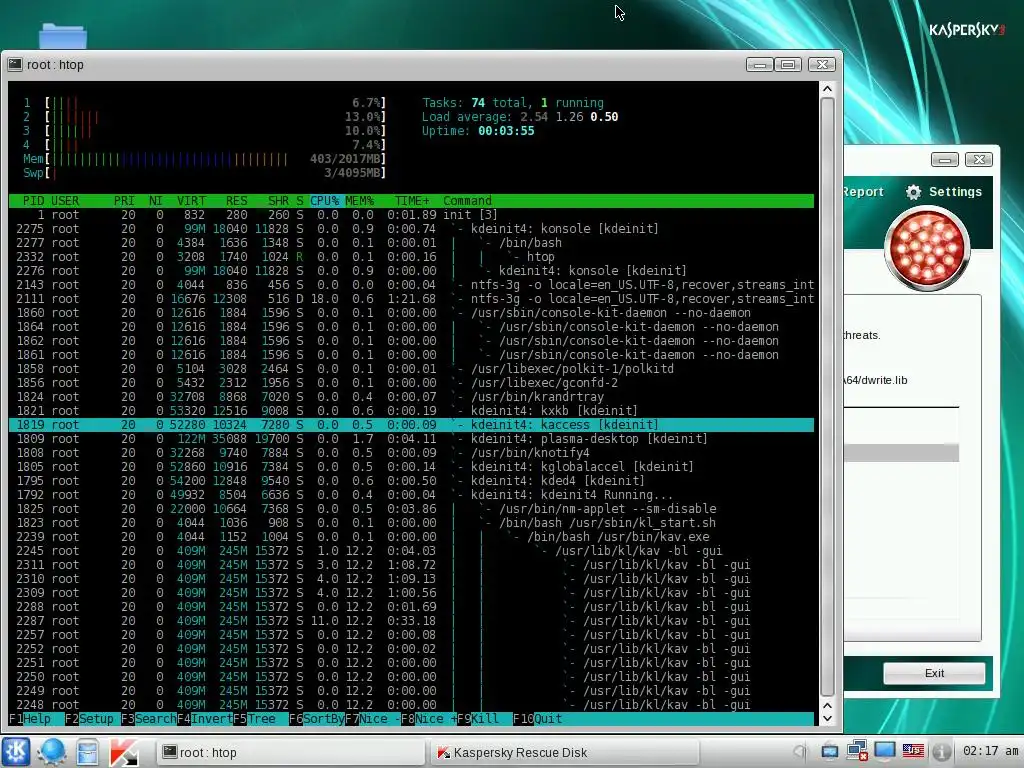Click the Exit button in Kaspersky window
The image size is (1024, 768).
[x=934, y=673]
